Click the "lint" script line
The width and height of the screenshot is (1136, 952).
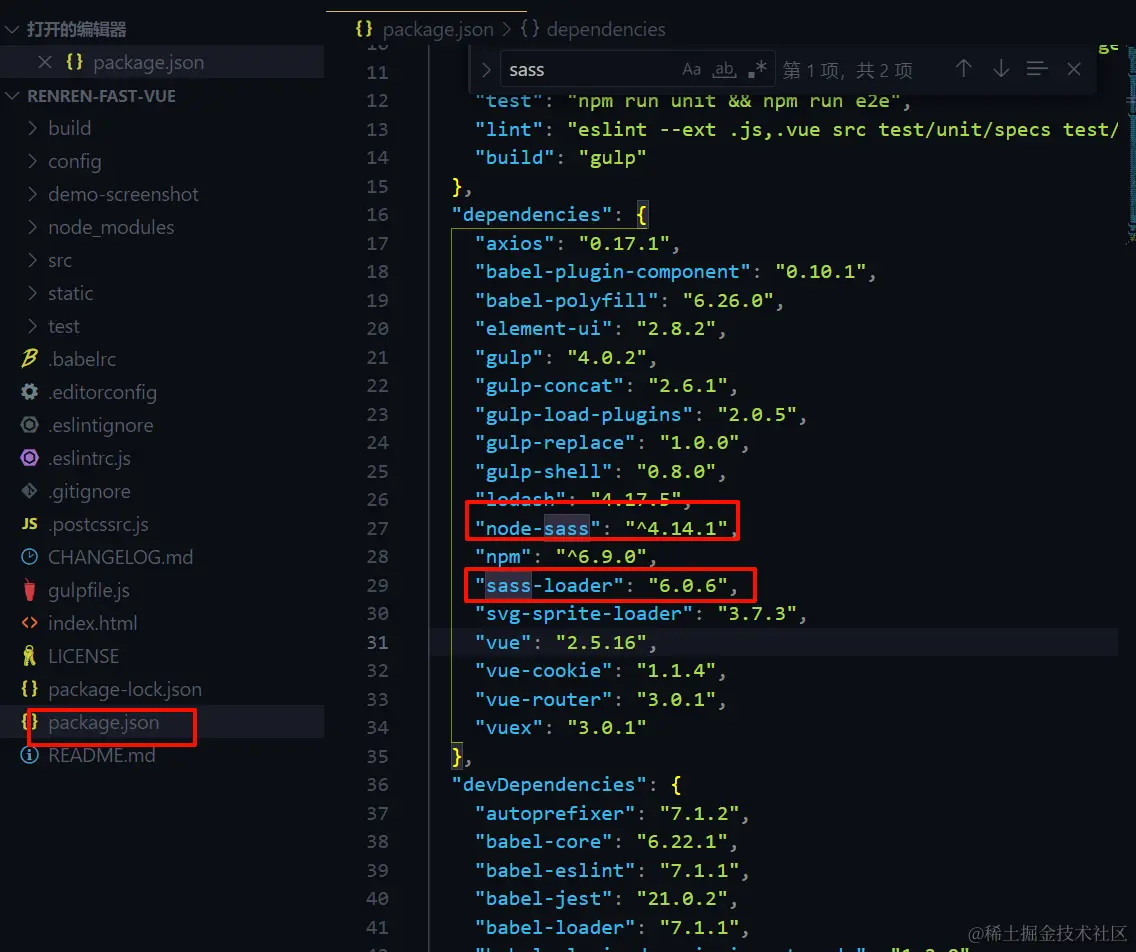click(796, 129)
